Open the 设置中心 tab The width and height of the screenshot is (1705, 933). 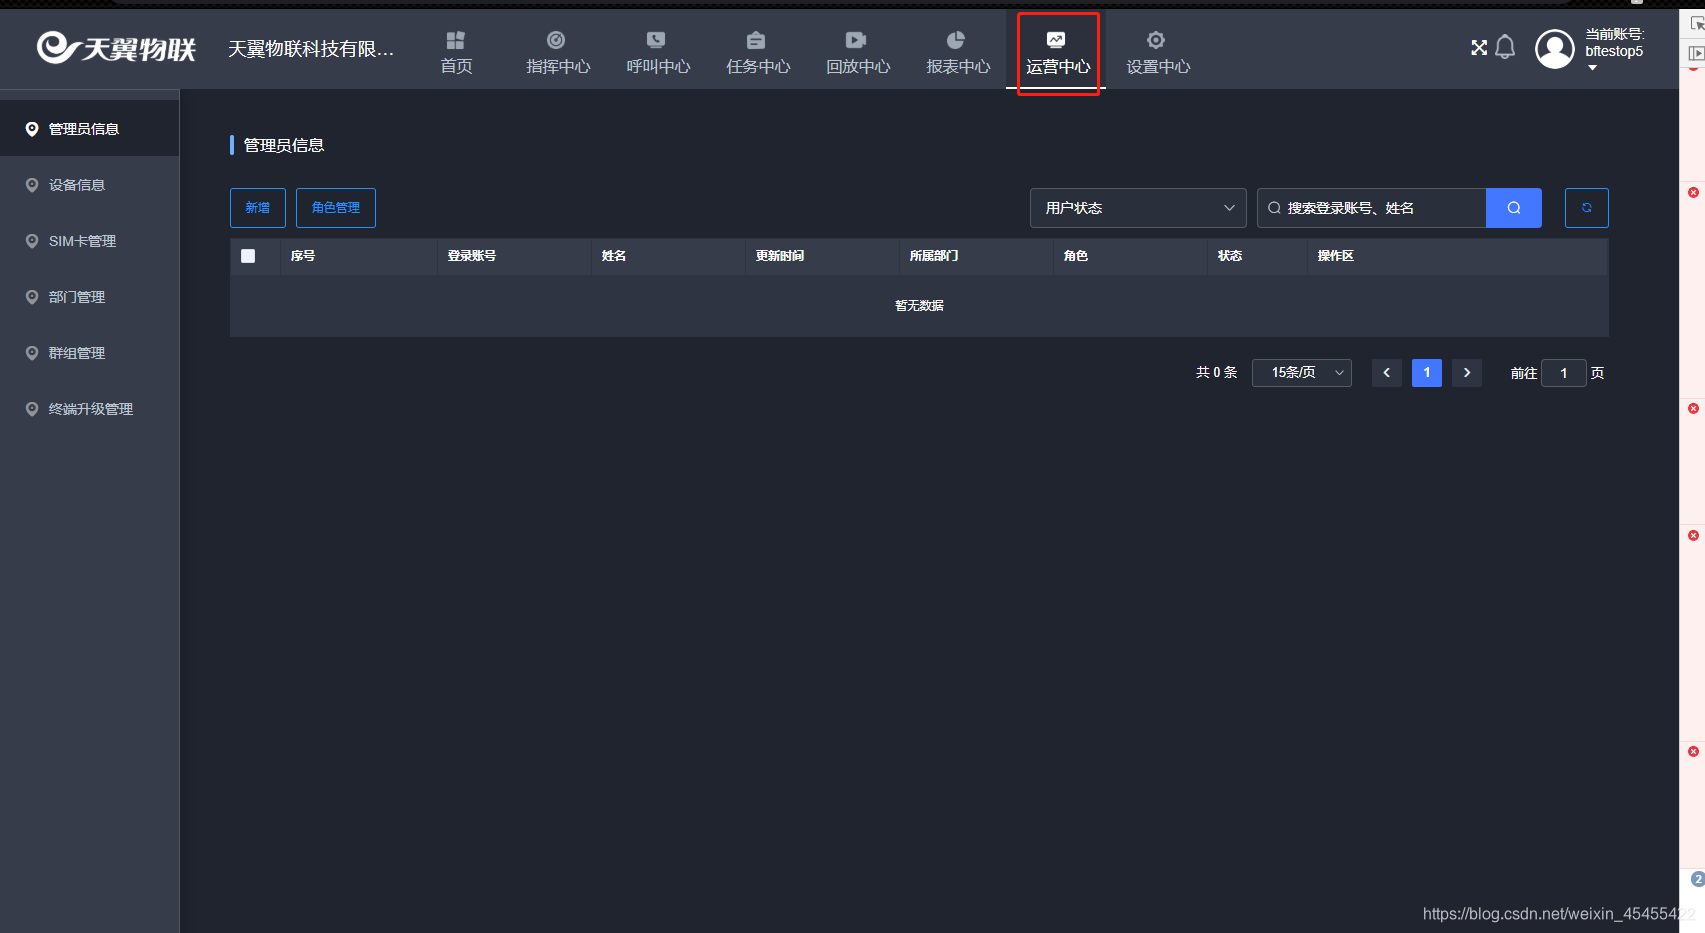click(x=1157, y=52)
